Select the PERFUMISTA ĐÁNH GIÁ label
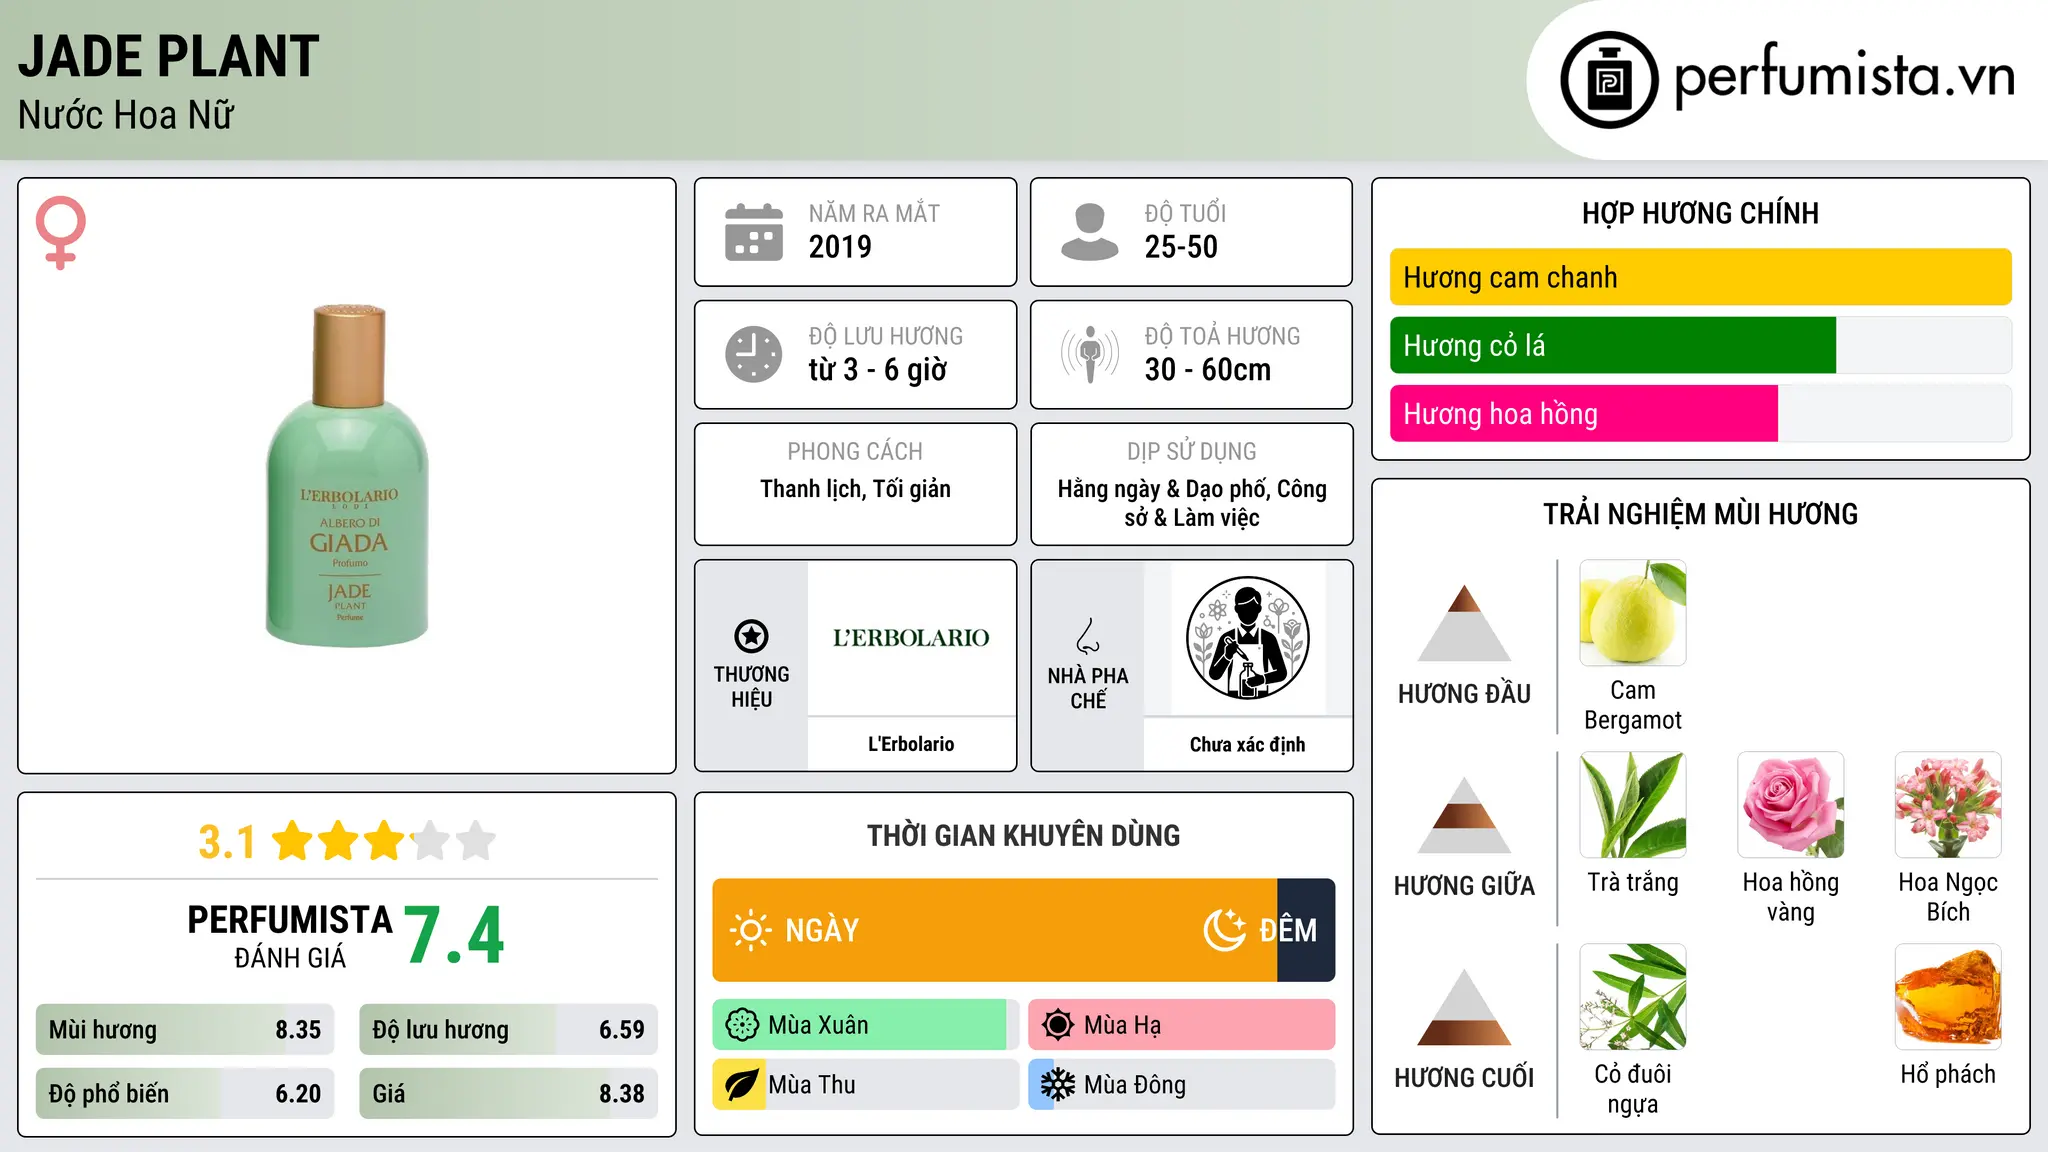 [x=290, y=936]
